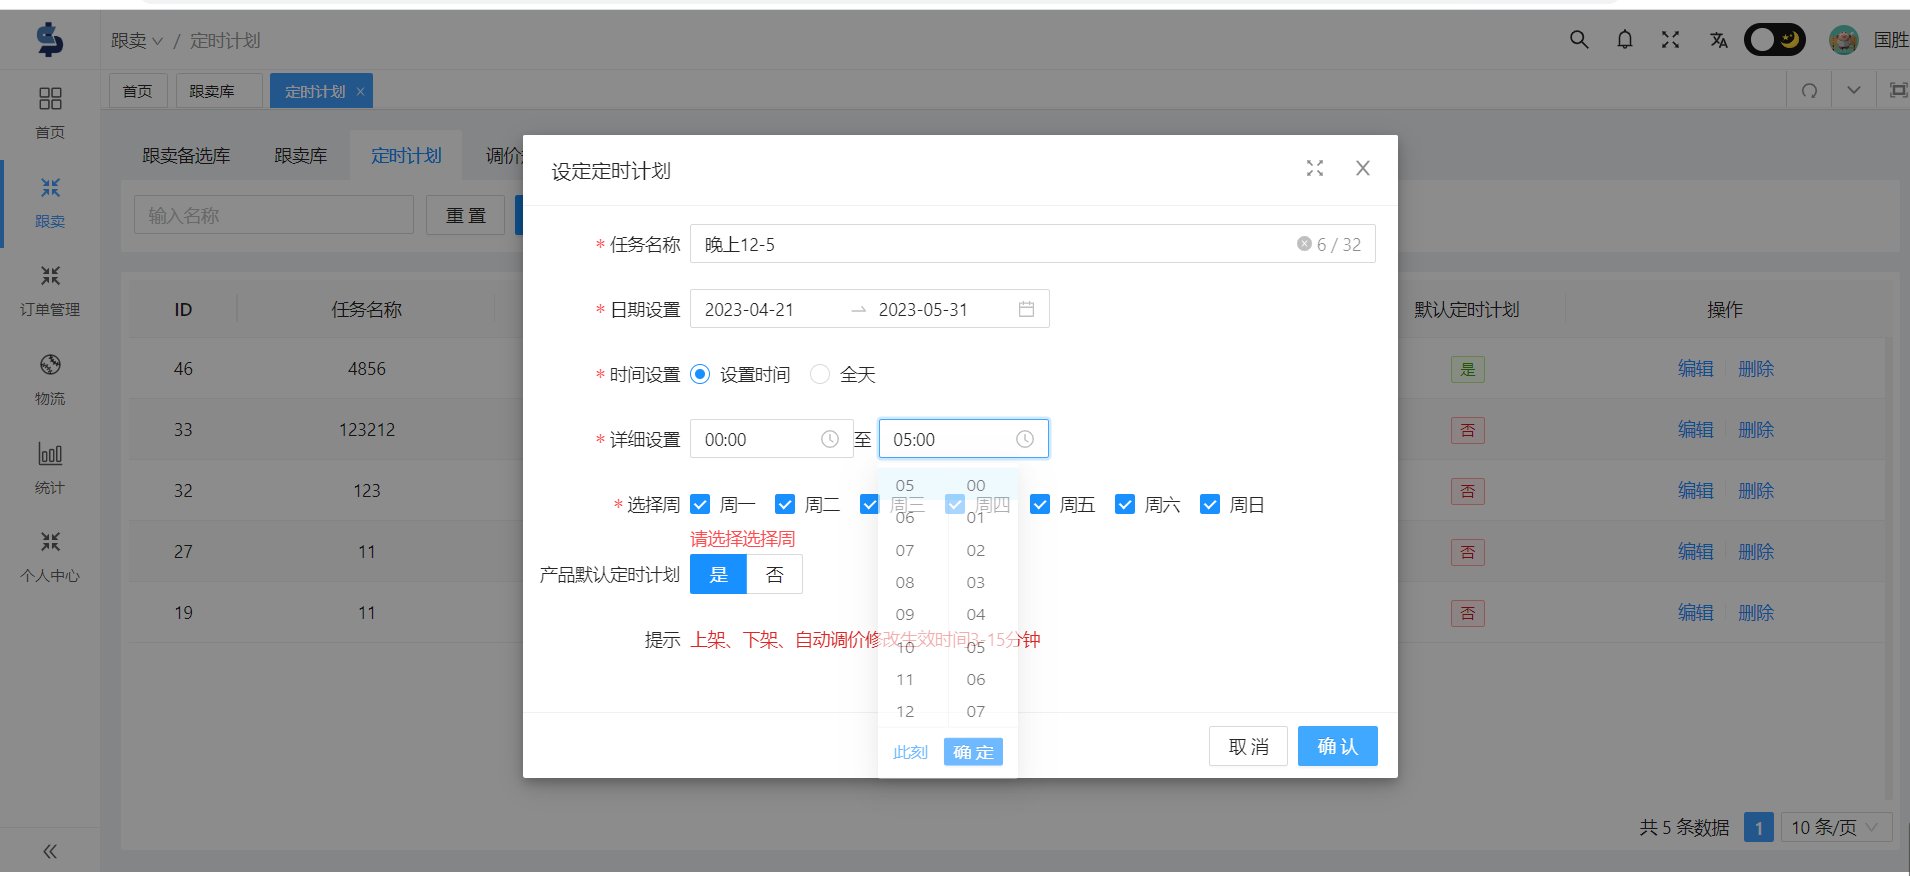
Task: Open the 跟卖 sidebar section
Action: tap(50, 202)
